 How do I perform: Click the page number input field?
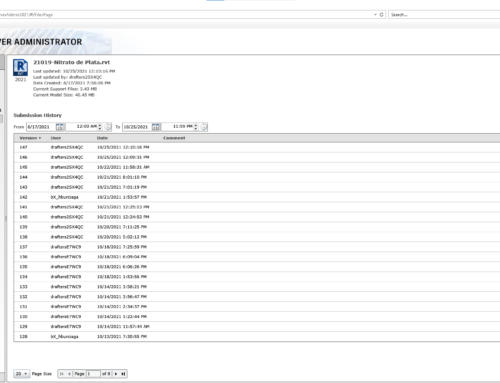click(x=93, y=374)
